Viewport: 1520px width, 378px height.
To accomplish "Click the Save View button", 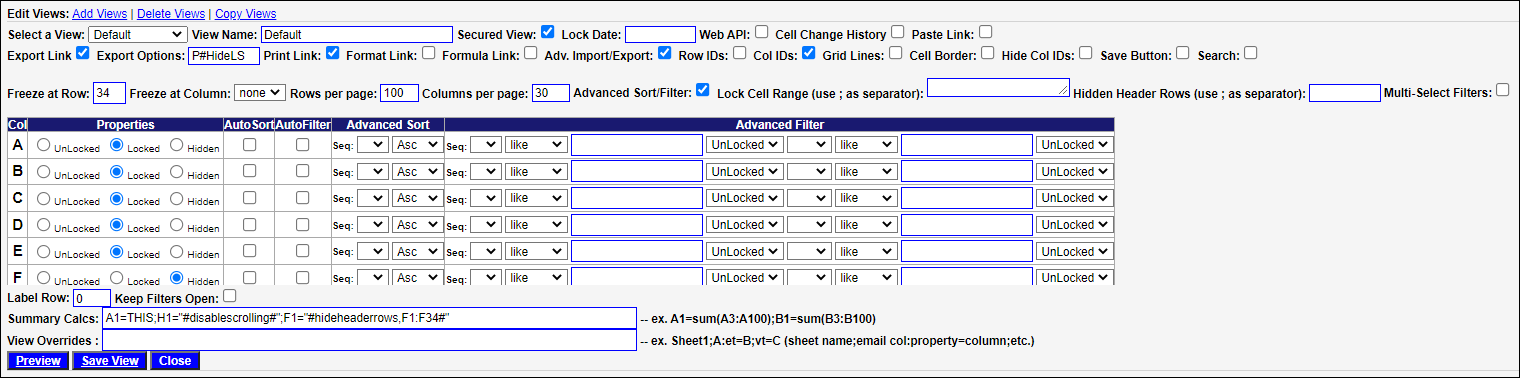I will coord(110,361).
